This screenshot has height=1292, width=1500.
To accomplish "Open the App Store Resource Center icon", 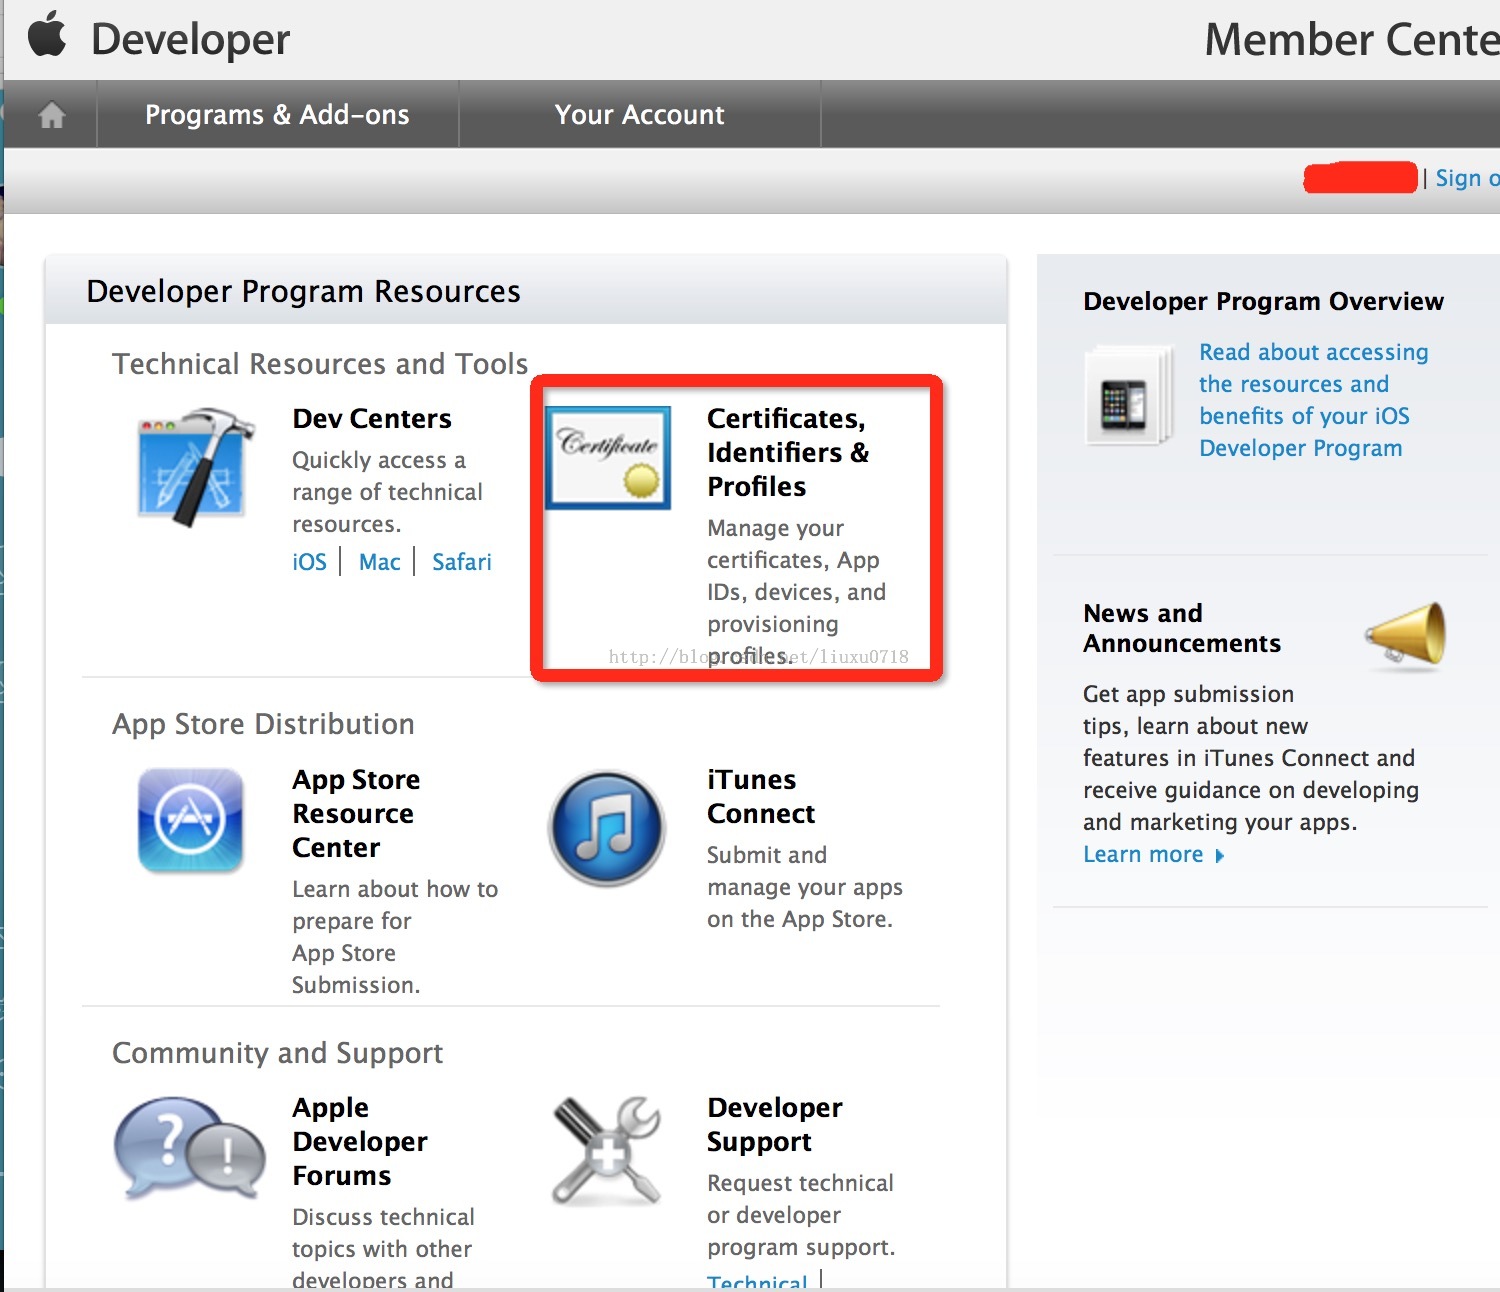I will point(190,820).
